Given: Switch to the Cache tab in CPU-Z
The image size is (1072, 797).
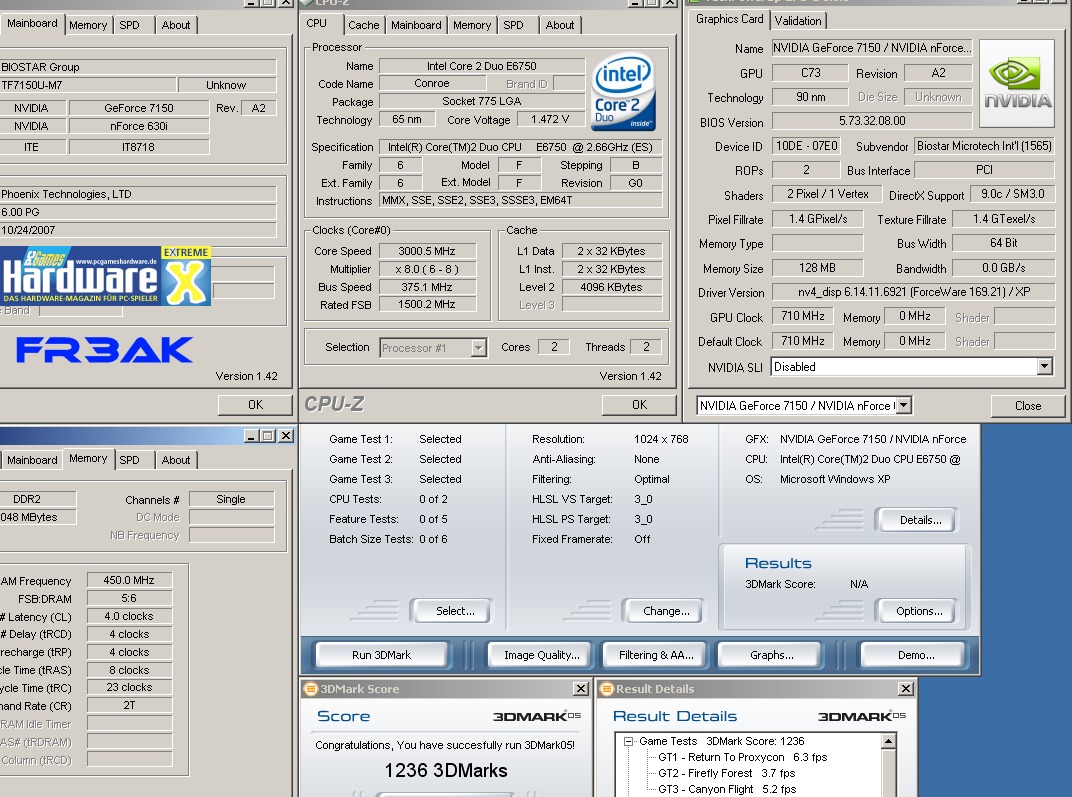Looking at the screenshot, I should (x=363, y=25).
